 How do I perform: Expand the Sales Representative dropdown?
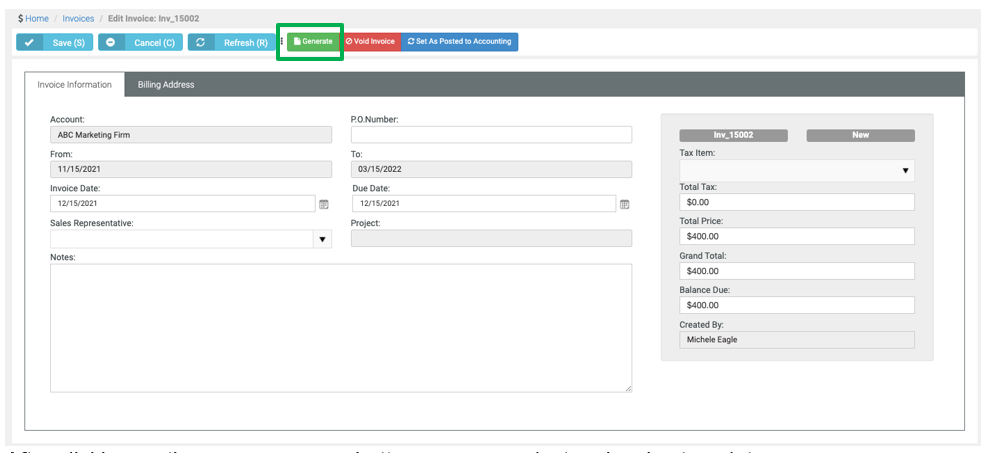coord(322,239)
